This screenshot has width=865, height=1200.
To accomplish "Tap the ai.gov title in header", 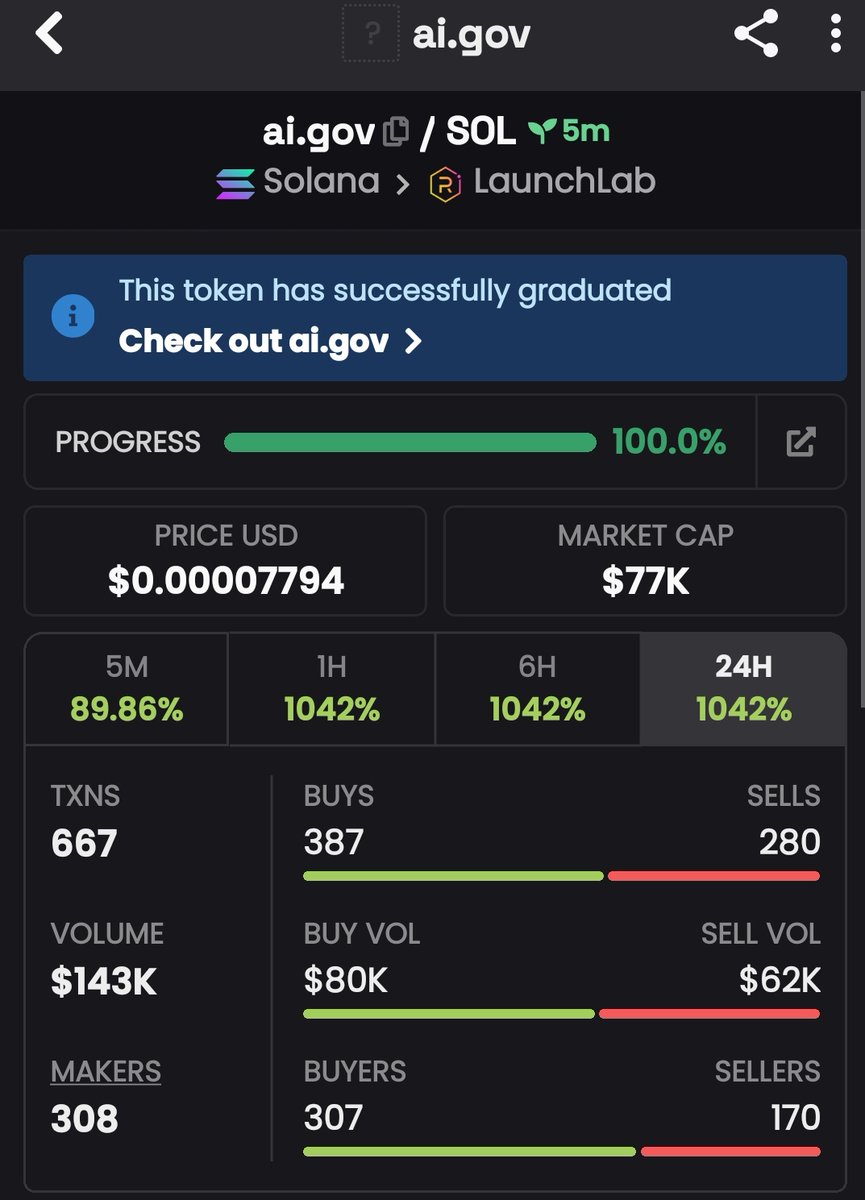I will (x=471, y=35).
